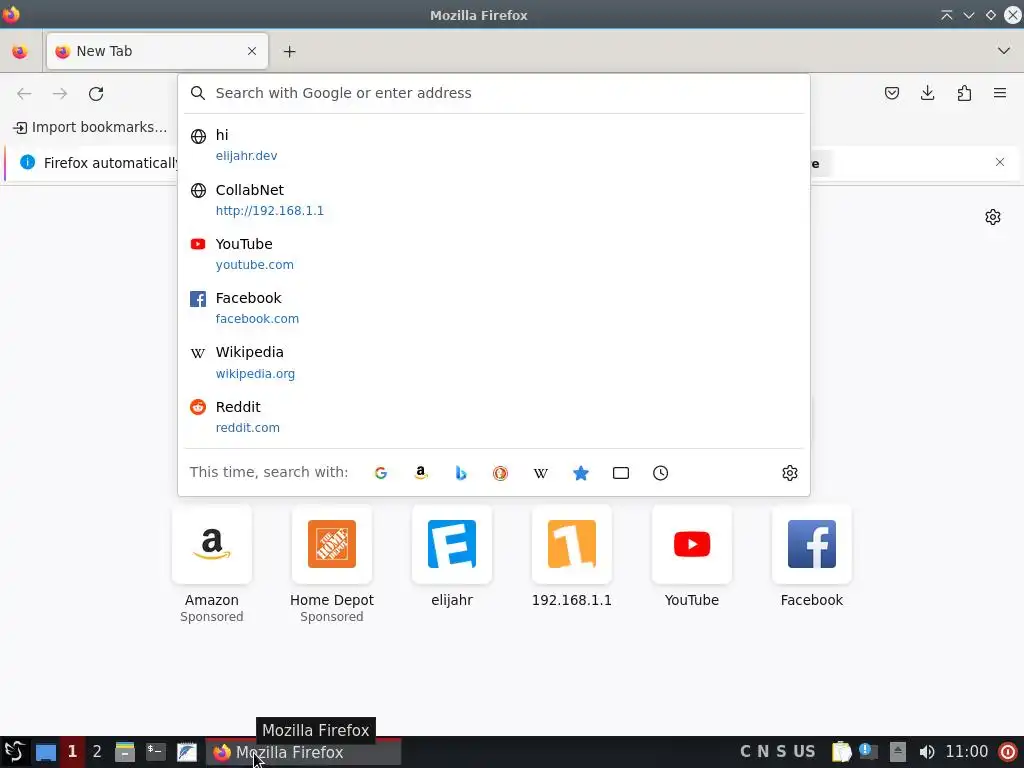Launch the terminal taskbar icon
This screenshot has width=1024, height=768.
[x=155, y=752]
